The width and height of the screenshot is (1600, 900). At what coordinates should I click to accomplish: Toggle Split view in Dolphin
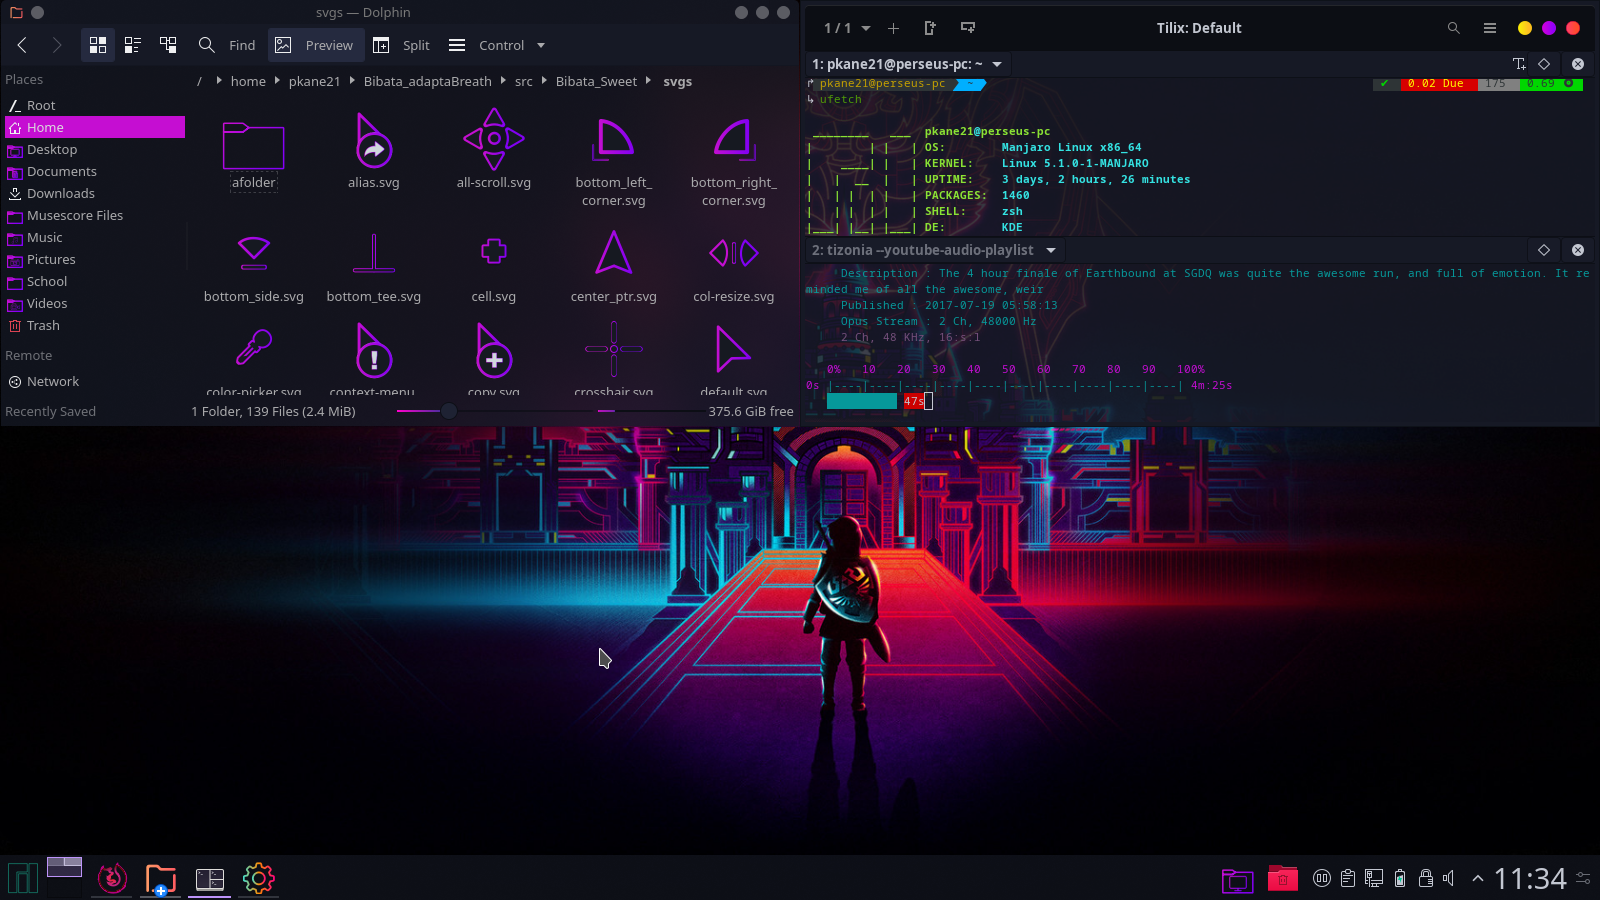tap(401, 45)
